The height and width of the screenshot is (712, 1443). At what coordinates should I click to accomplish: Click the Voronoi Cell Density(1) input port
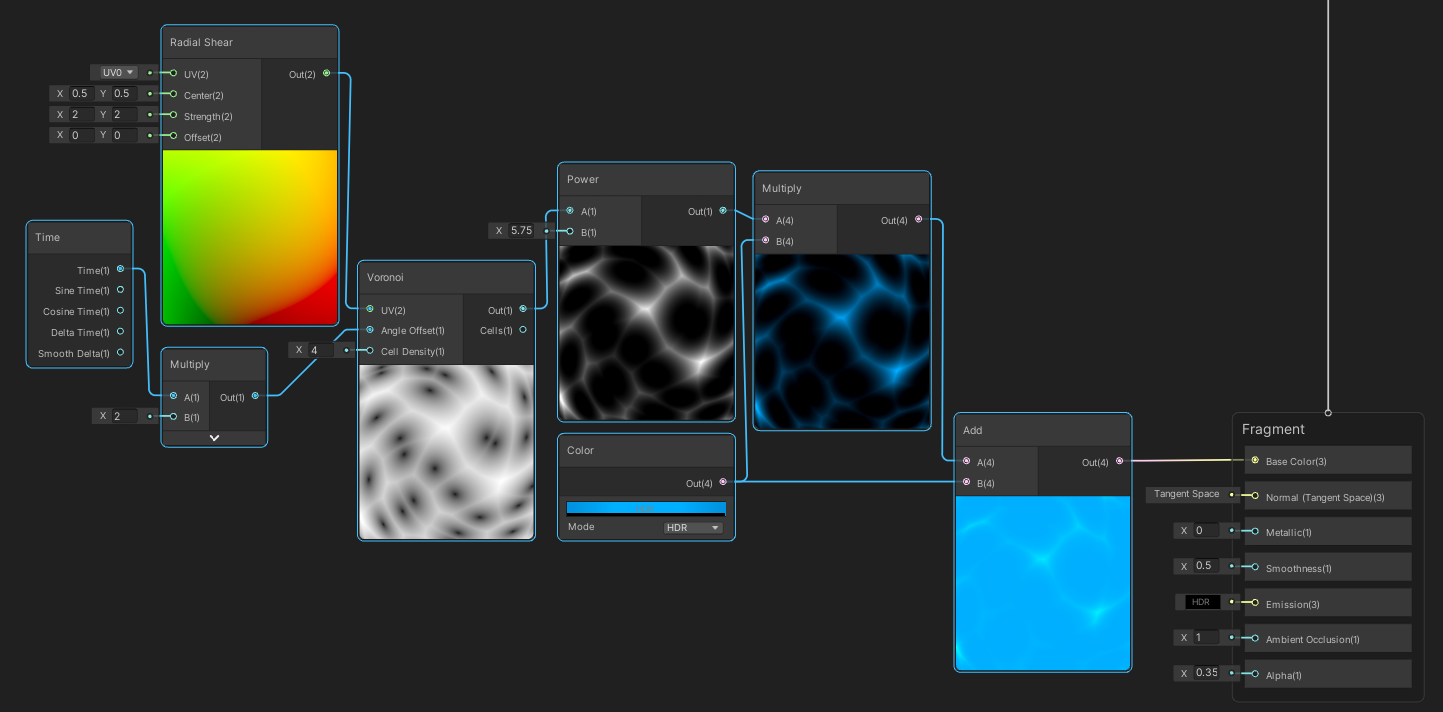coord(371,351)
